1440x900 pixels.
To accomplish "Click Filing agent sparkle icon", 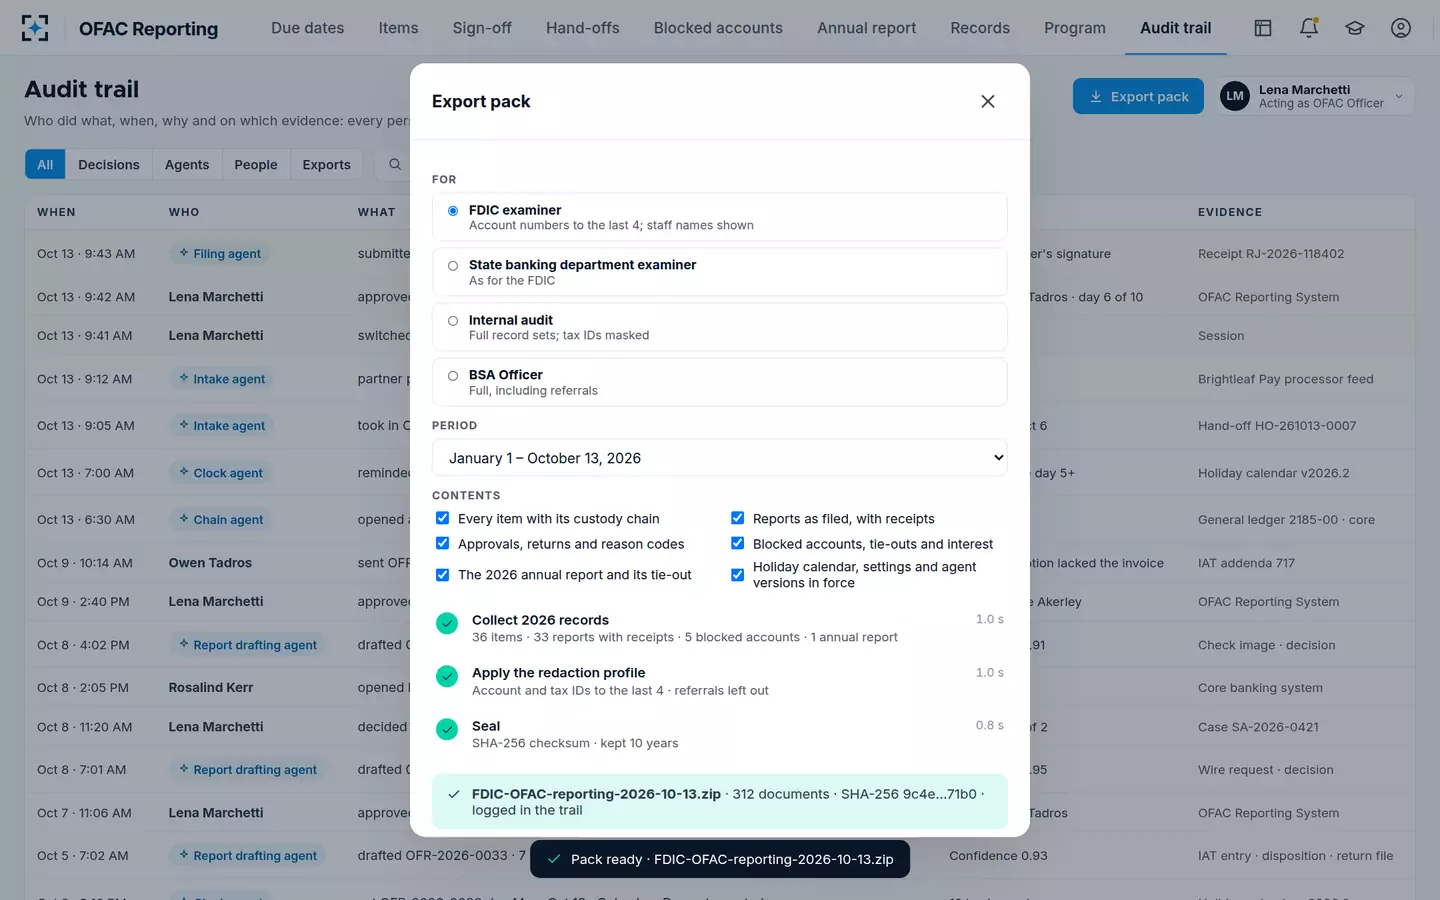I will point(184,253).
